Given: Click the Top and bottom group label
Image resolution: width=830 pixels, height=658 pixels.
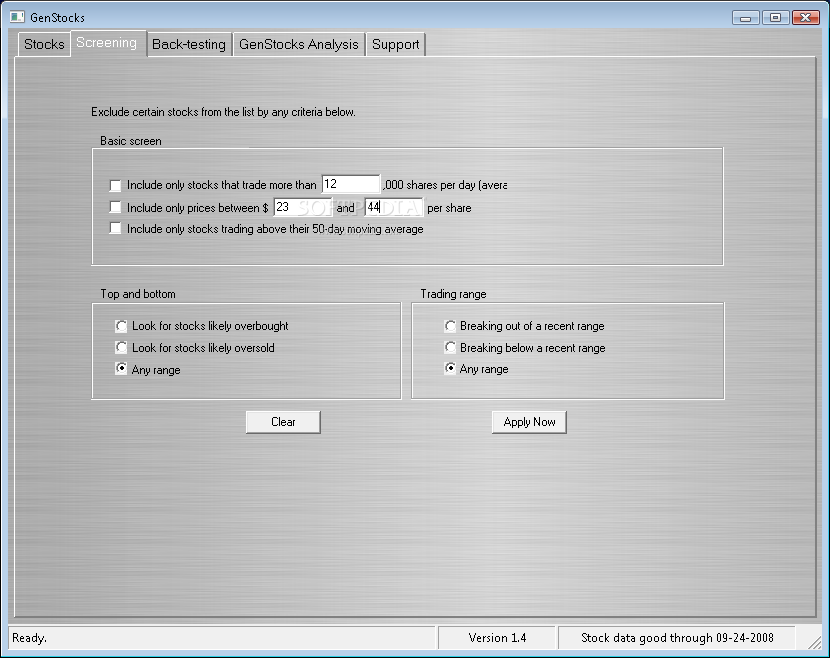Looking at the screenshot, I should 138,294.
